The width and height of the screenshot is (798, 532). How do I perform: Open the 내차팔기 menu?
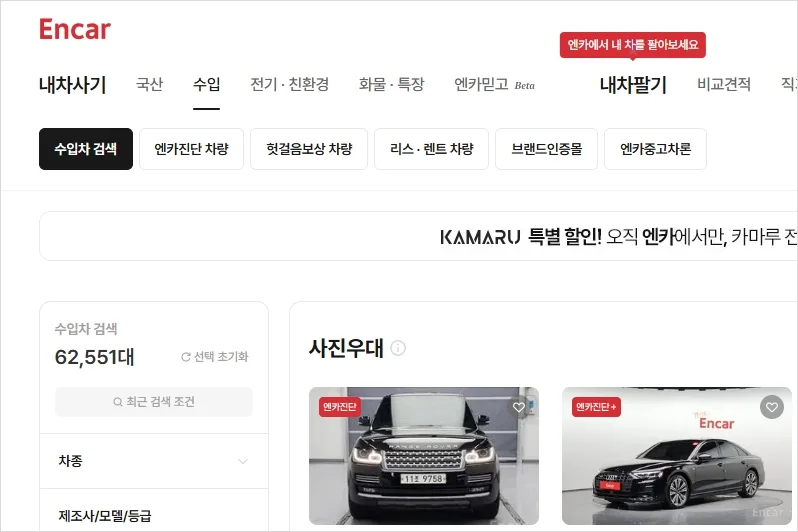coord(633,85)
